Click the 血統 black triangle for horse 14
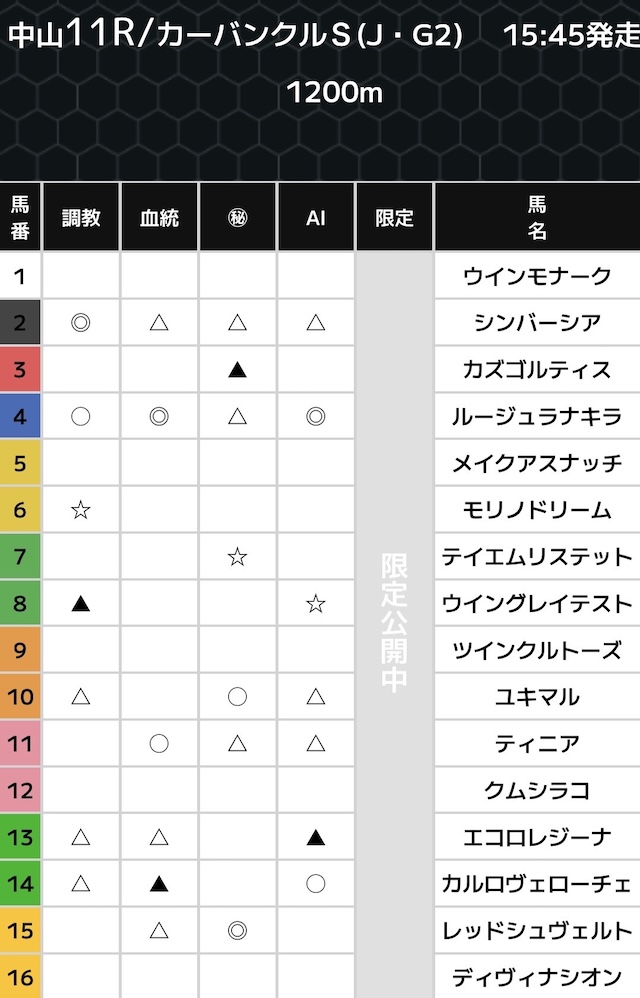 tap(159, 884)
